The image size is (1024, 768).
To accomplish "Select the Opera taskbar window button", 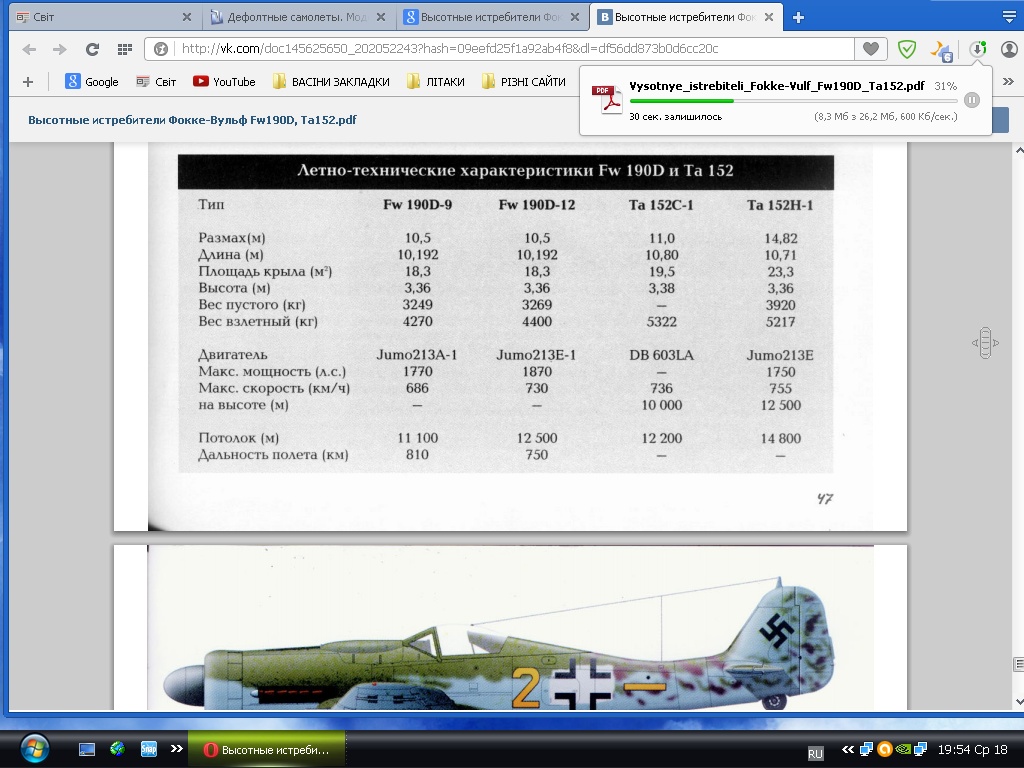I will 266,750.
